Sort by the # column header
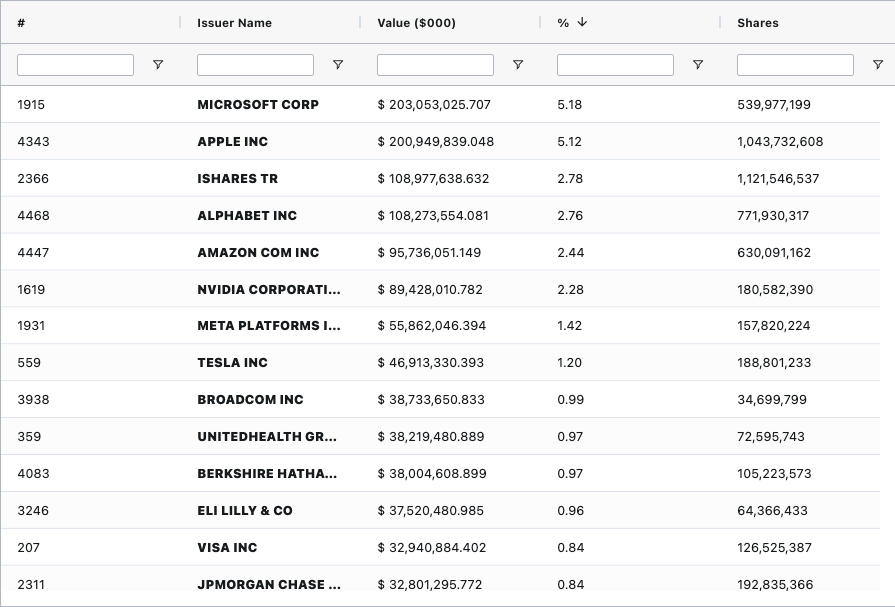Image resolution: width=895 pixels, height=607 pixels. tap(21, 23)
